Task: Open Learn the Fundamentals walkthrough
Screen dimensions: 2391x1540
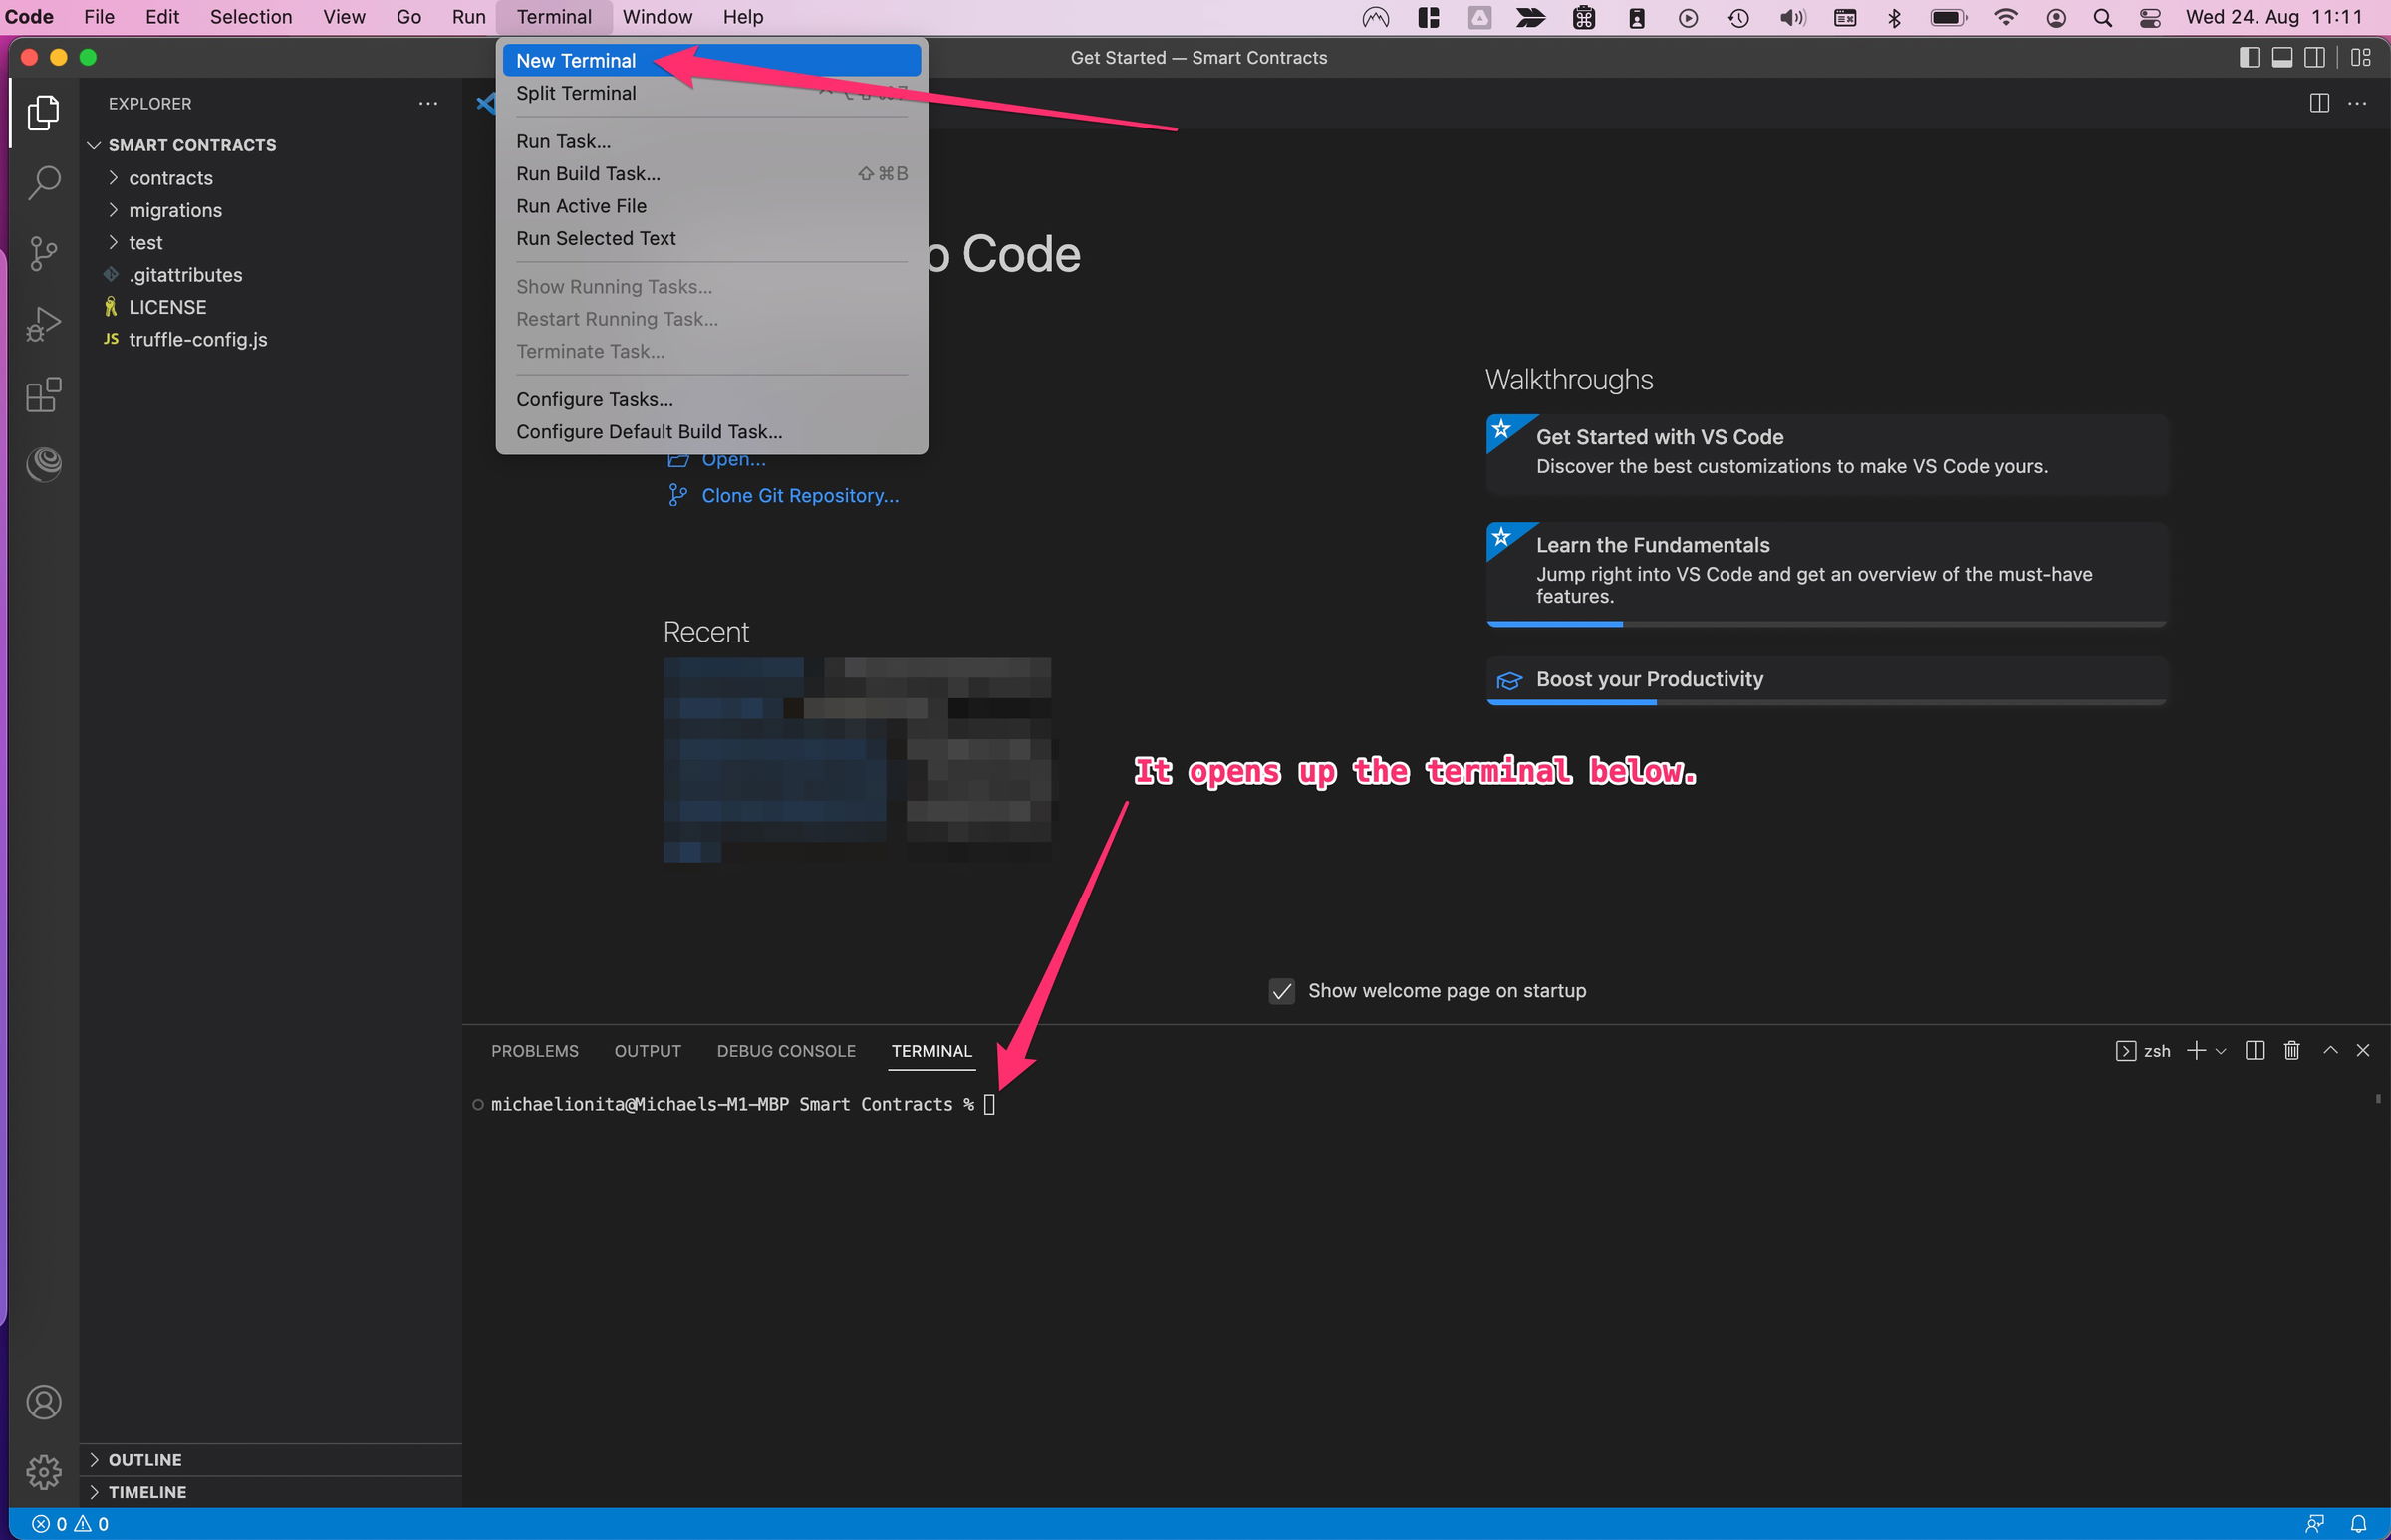Action: (x=1827, y=573)
